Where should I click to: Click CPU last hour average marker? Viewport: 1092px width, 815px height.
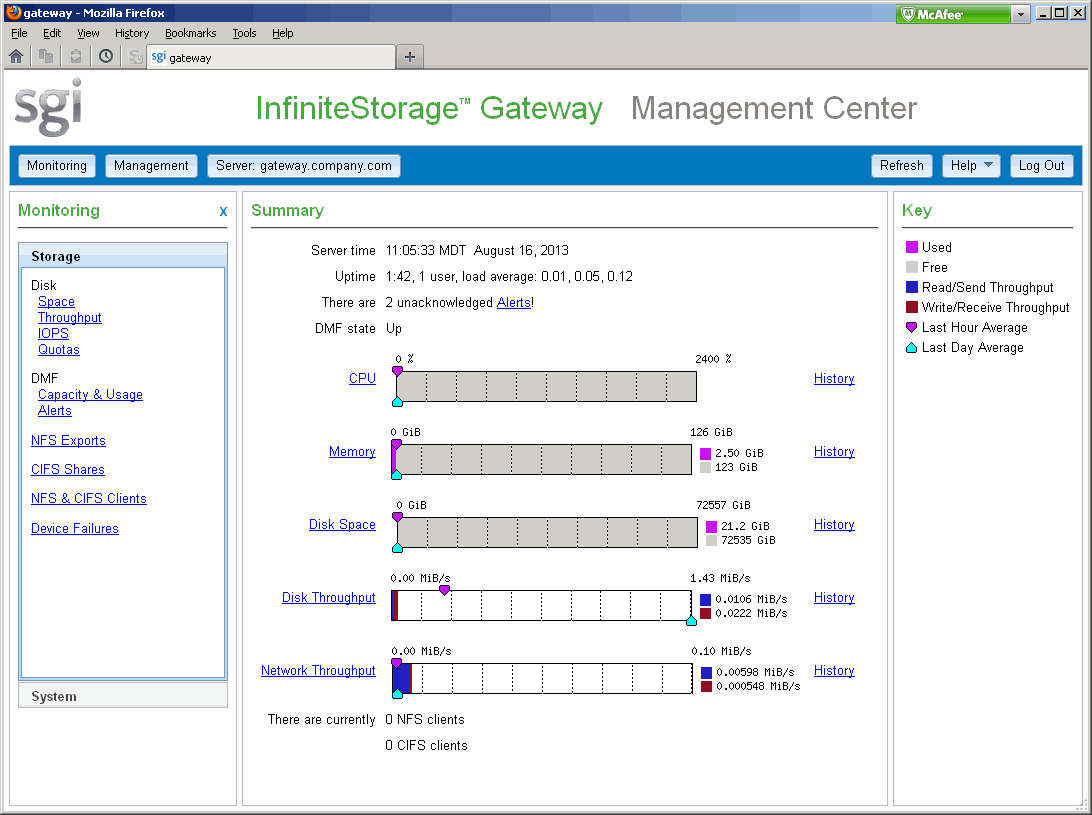point(397,371)
